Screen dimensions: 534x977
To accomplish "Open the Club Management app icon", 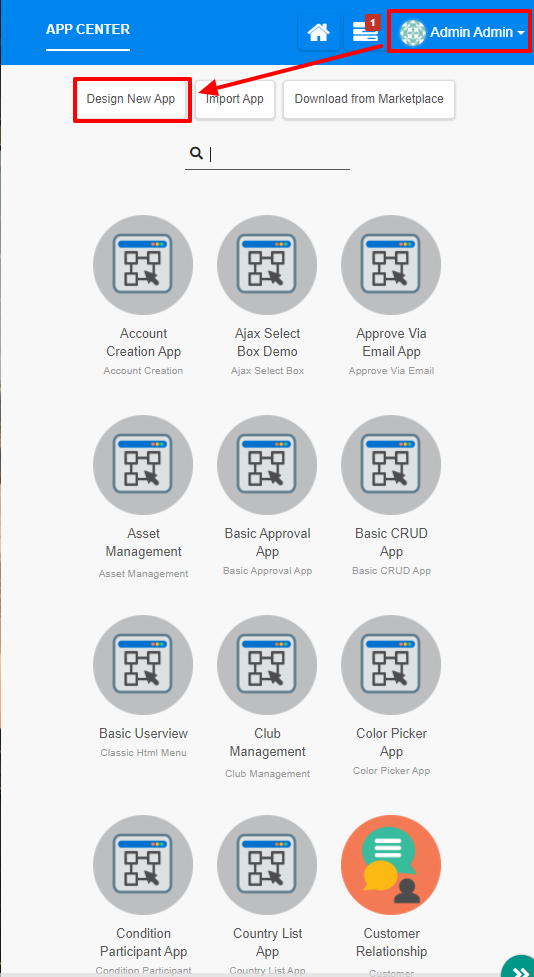I will [x=267, y=665].
